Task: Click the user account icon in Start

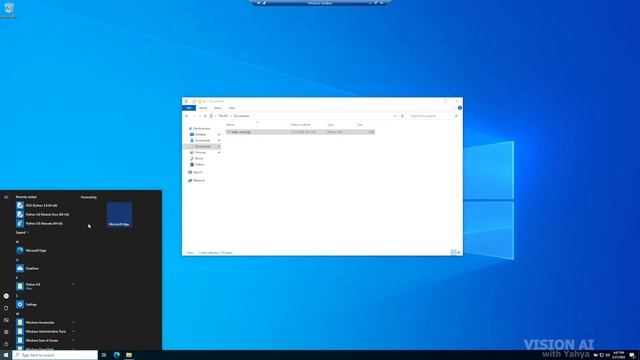Action: pyautogui.click(x=6, y=296)
